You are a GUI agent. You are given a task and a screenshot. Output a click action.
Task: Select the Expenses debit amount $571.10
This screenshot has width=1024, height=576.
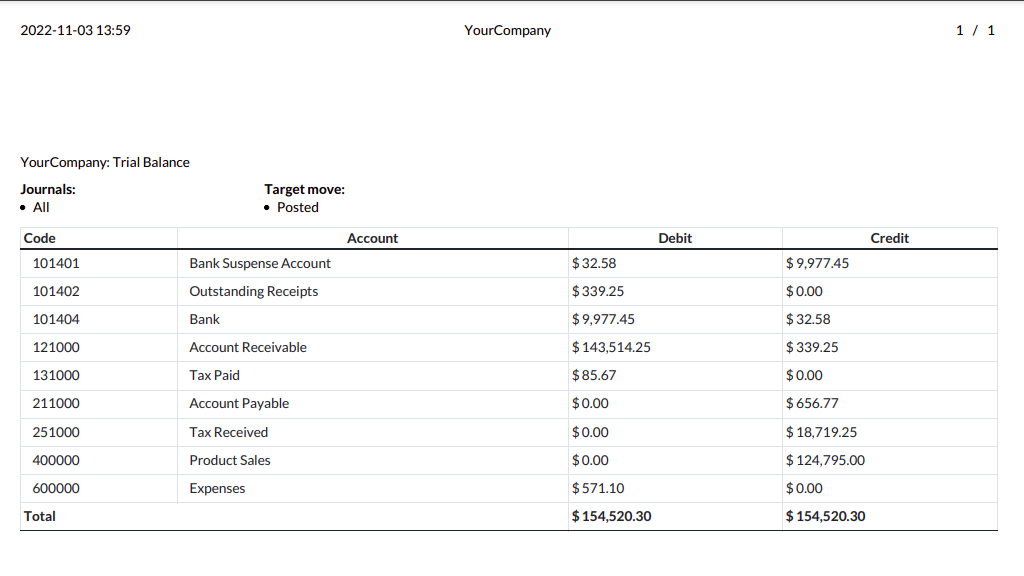click(597, 488)
